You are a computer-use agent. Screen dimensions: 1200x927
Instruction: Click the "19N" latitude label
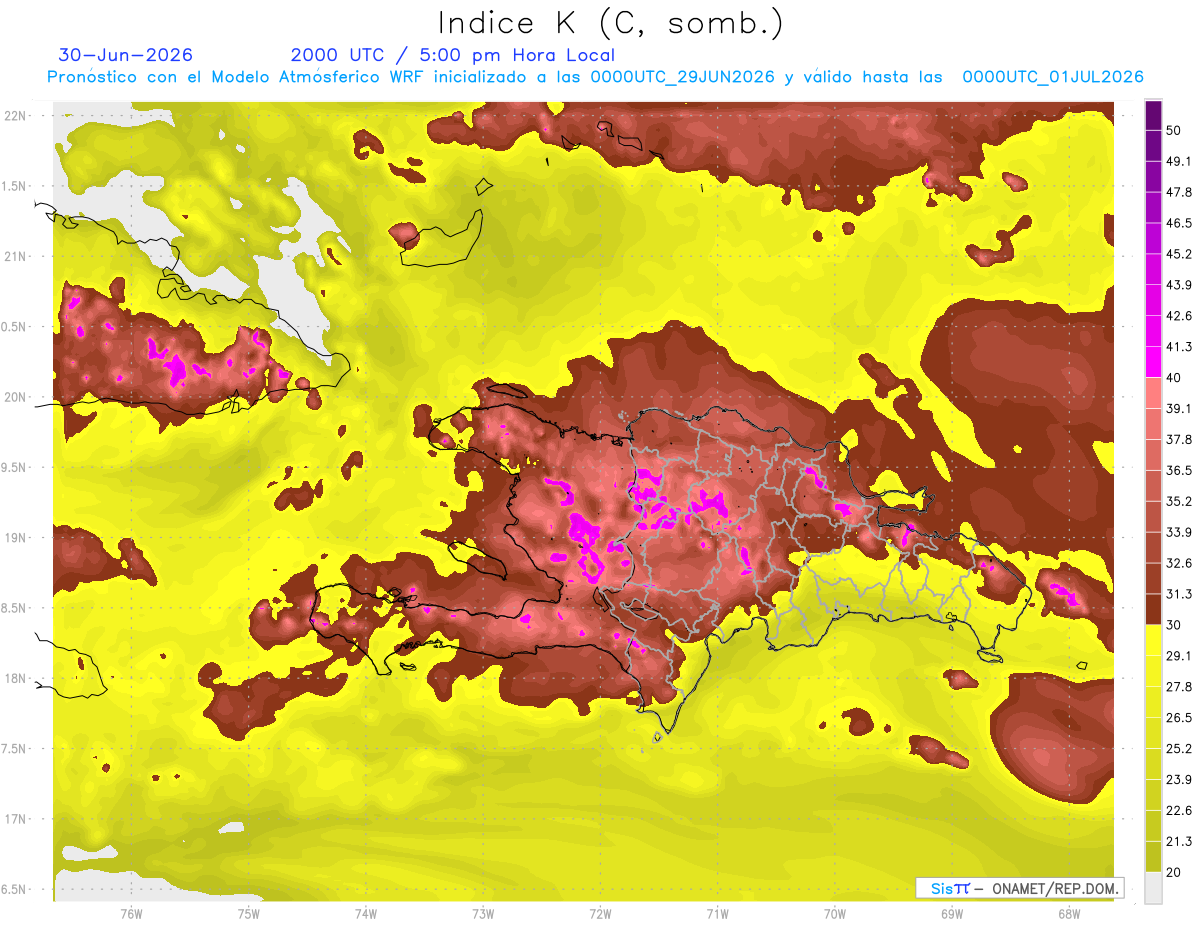16,538
